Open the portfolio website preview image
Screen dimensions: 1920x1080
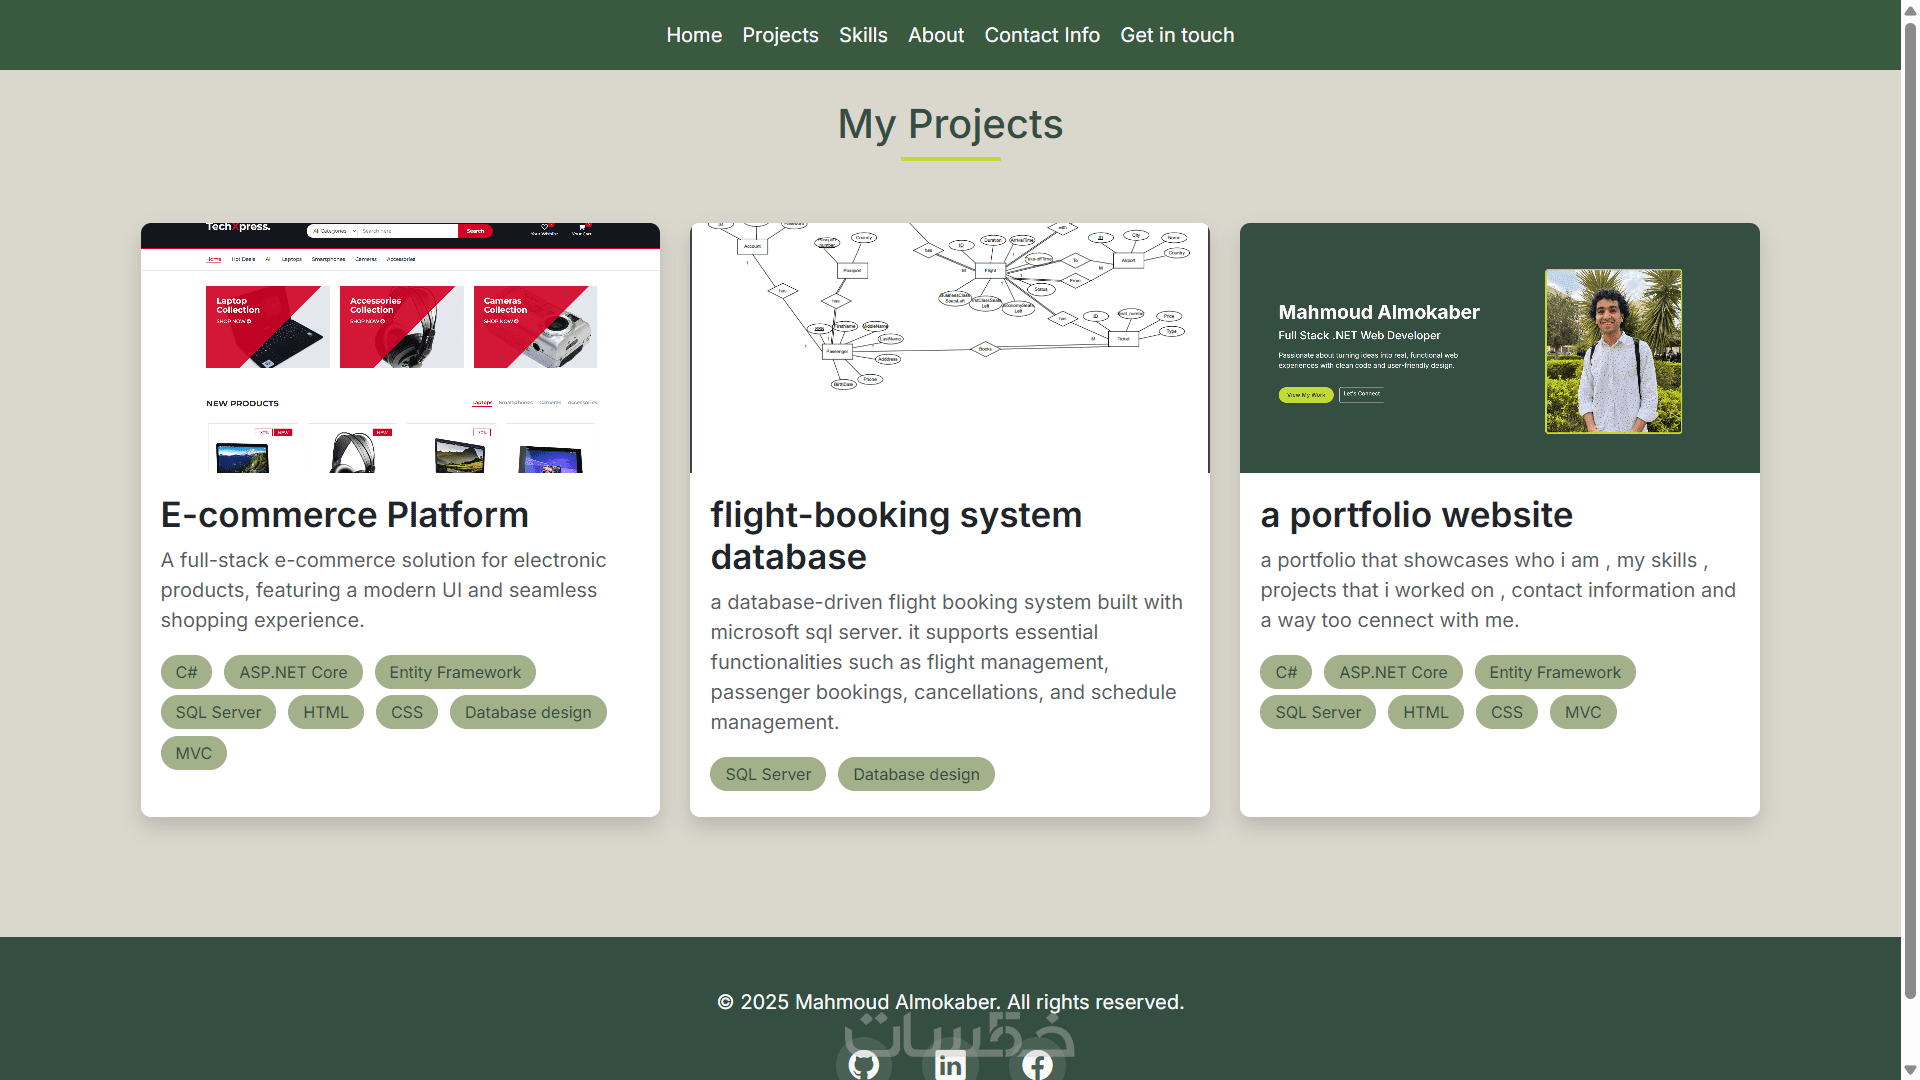coord(1499,347)
